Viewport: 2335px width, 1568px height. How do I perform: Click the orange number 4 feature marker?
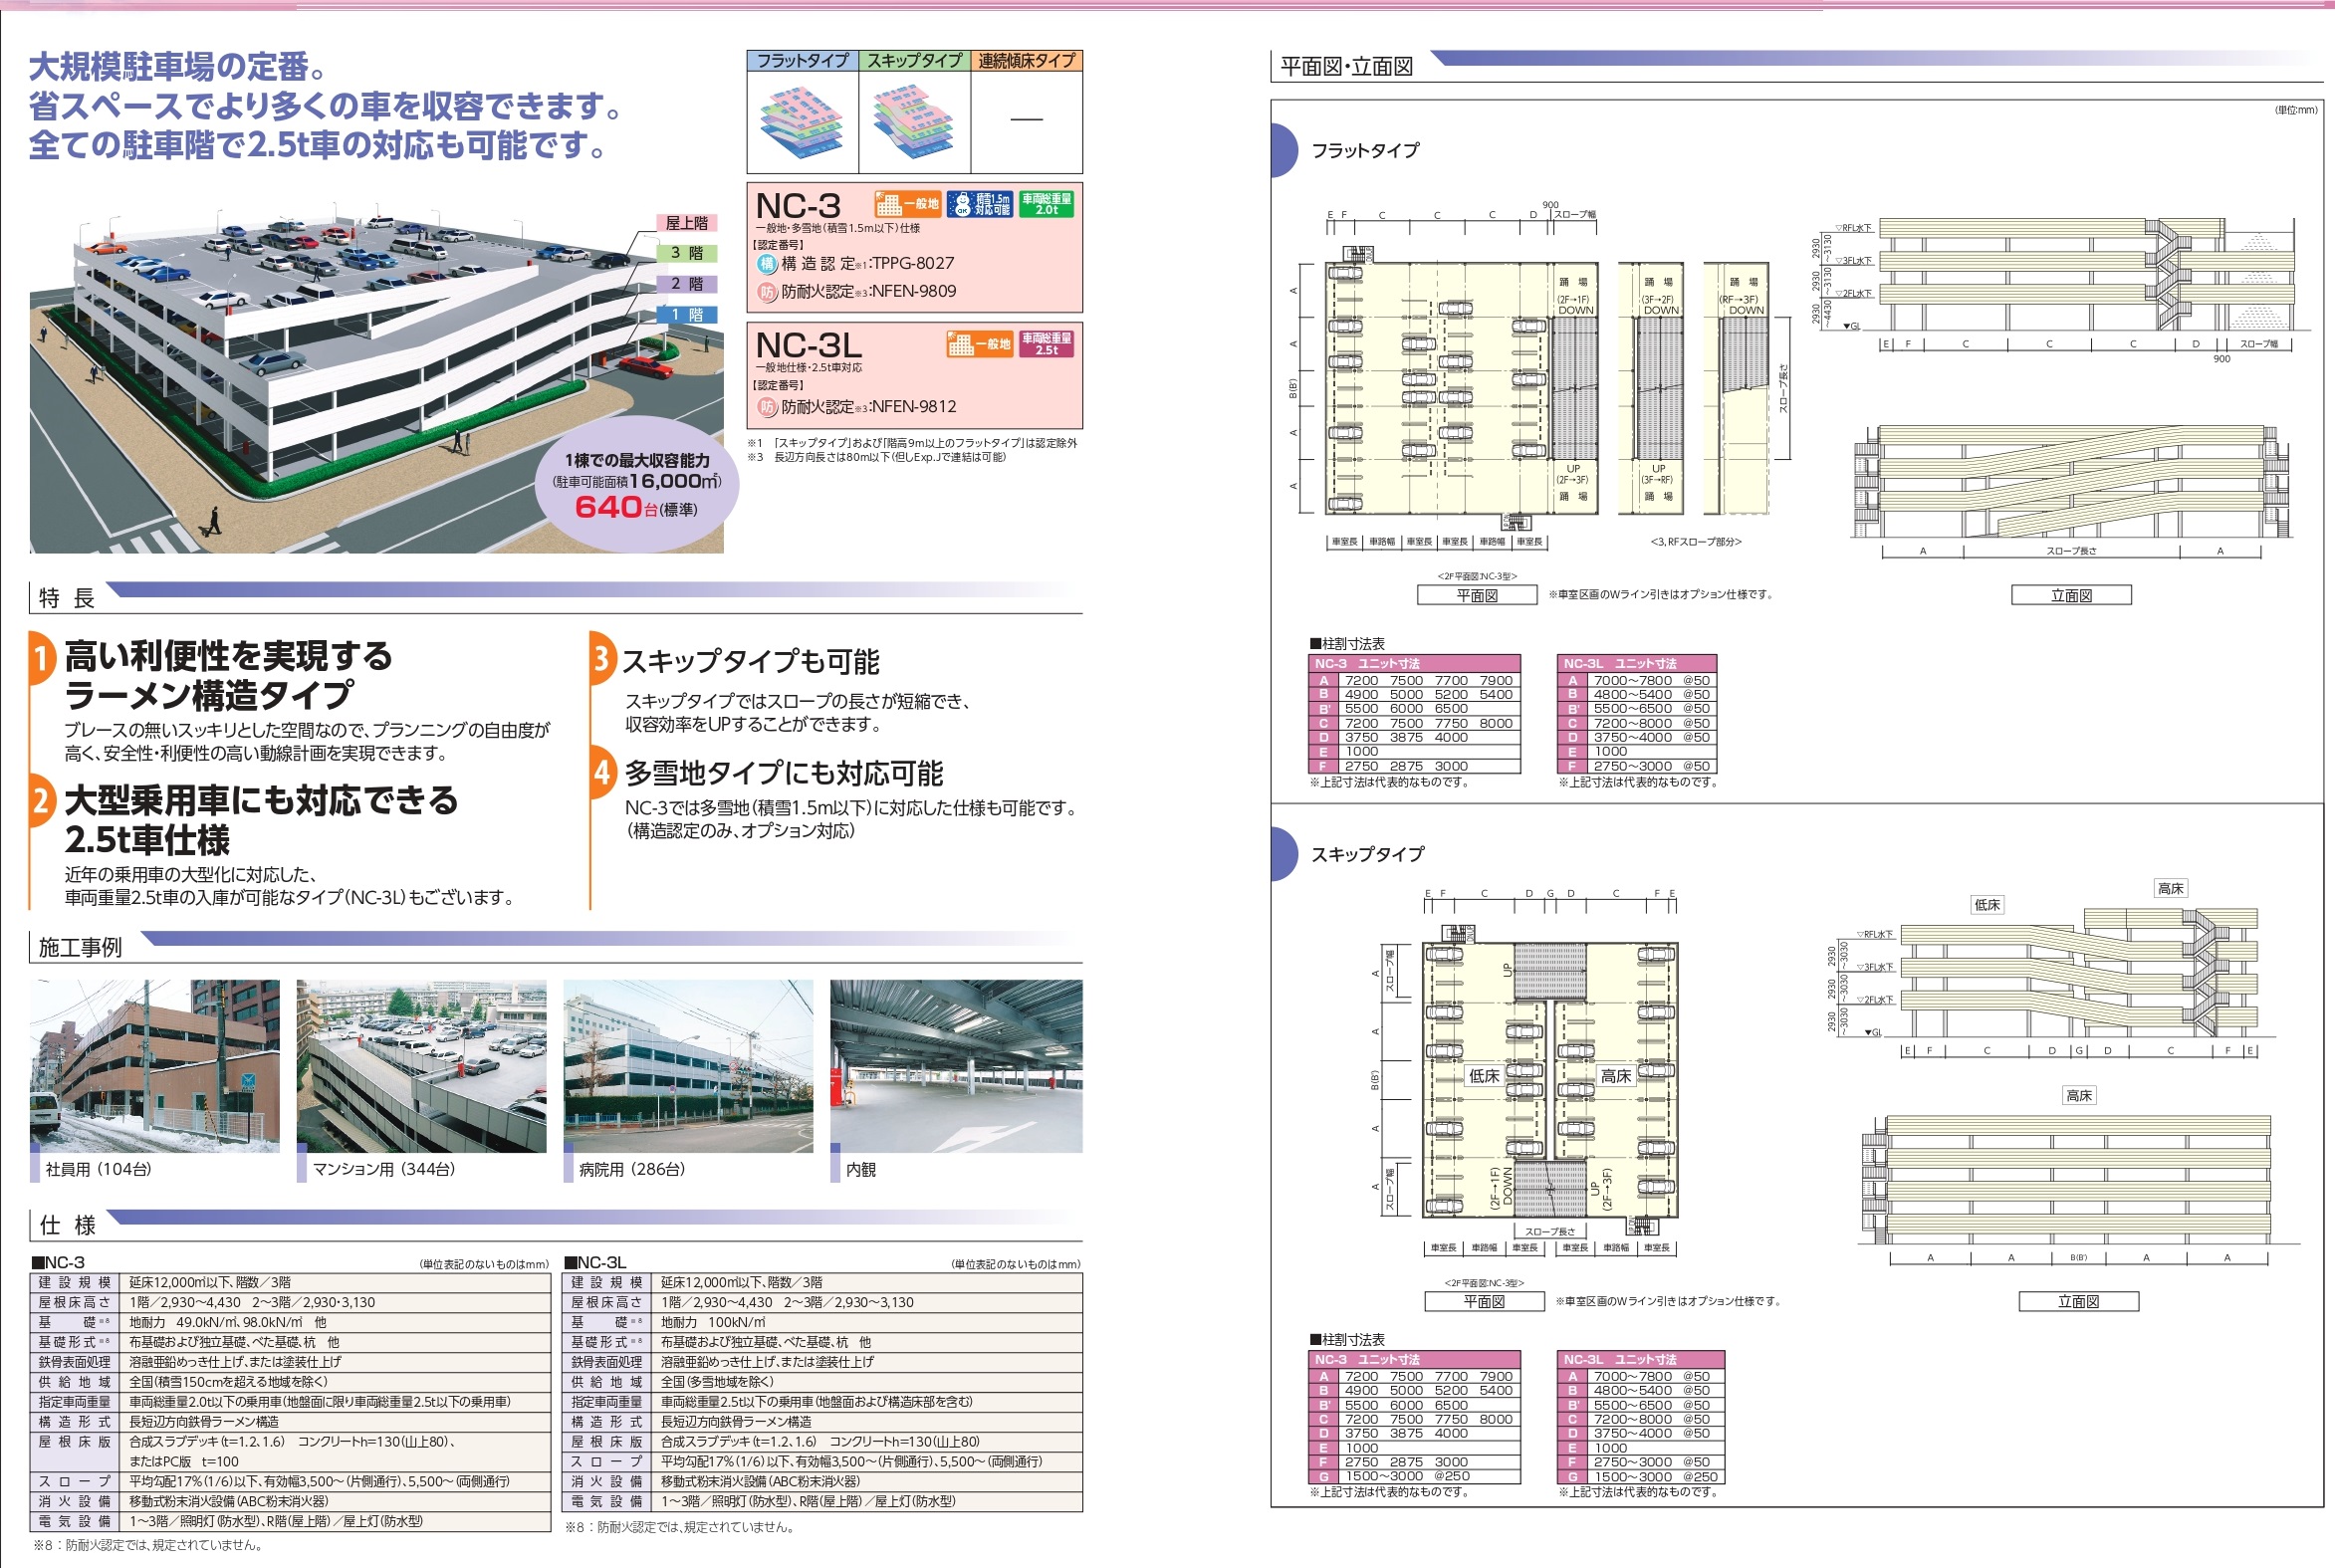[602, 772]
